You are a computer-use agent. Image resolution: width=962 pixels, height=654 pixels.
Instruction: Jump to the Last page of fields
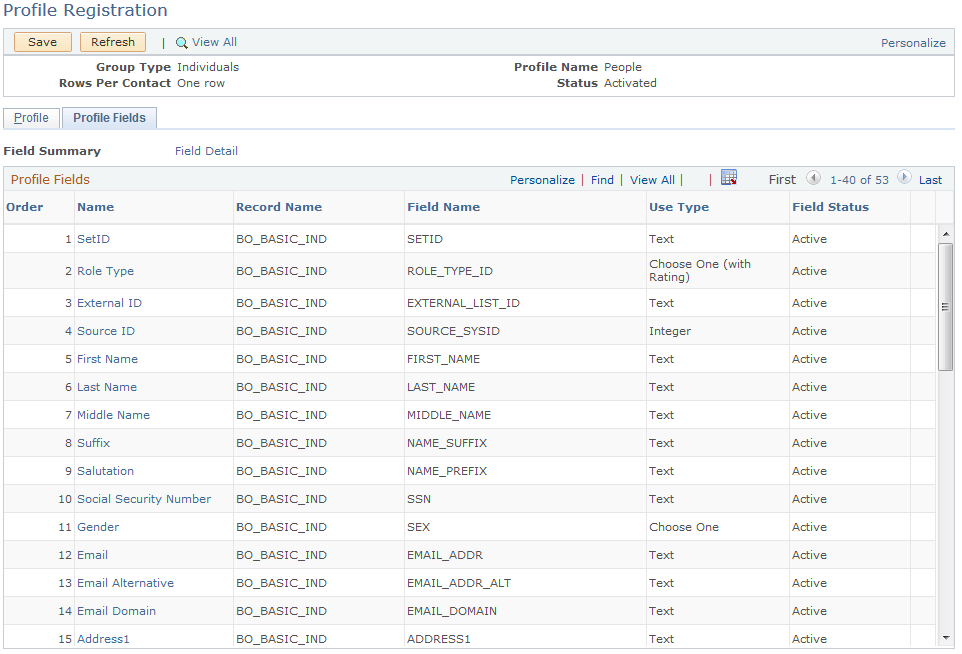point(929,180)
